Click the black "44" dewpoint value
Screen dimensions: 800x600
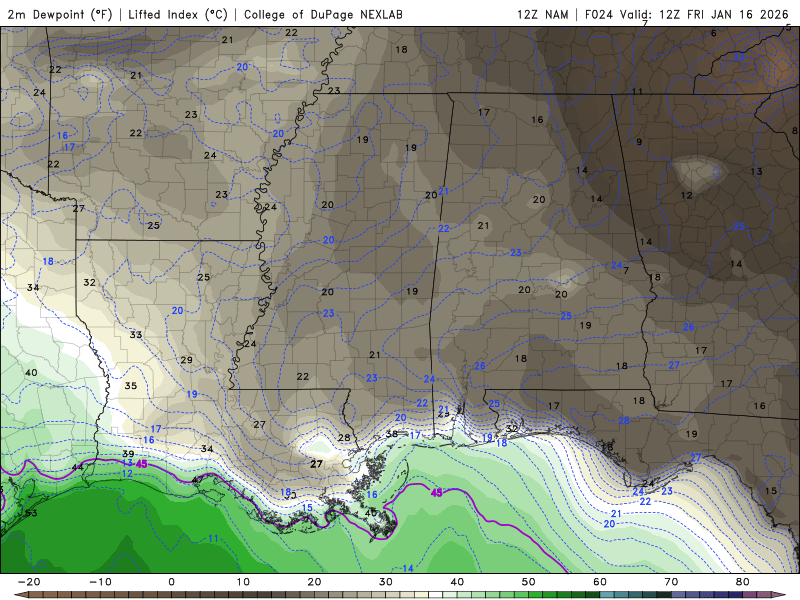point(78,467)
